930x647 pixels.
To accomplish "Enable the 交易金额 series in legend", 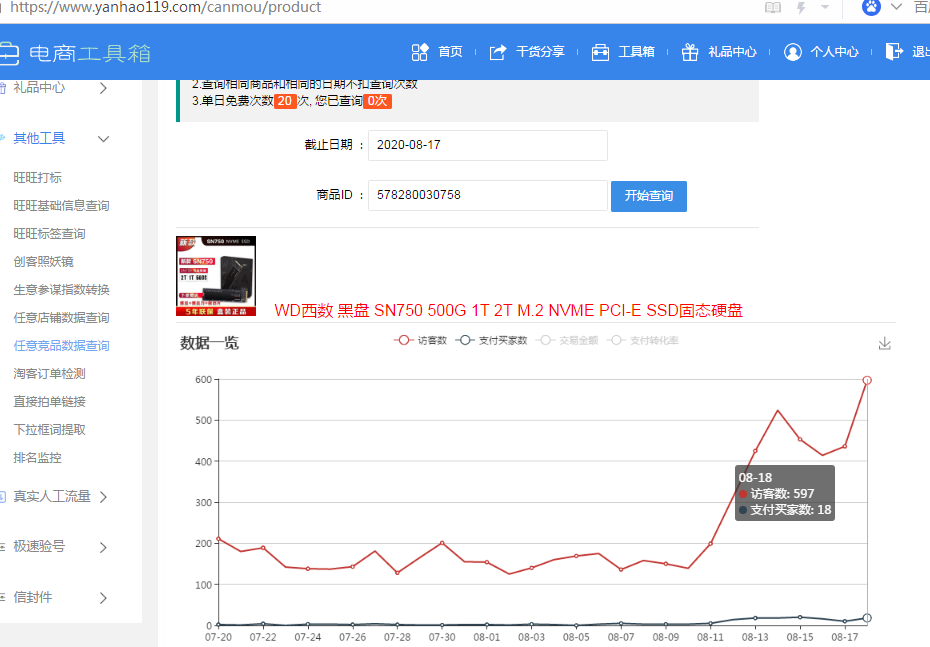I will click(567, 340).
